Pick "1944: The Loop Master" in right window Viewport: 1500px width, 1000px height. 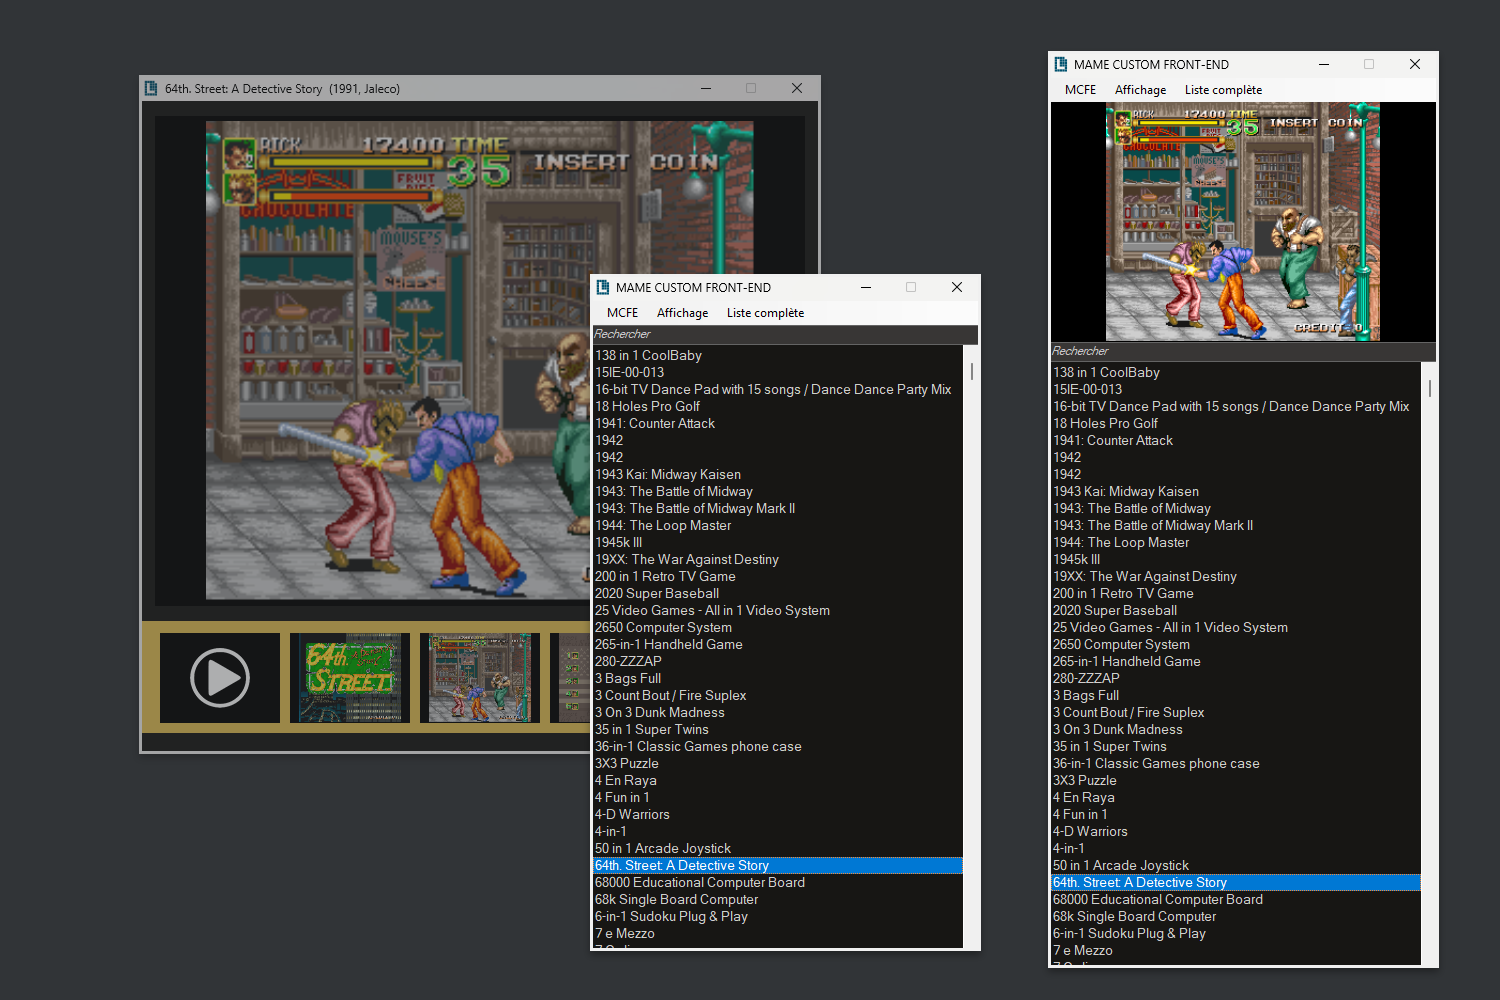1235,542
